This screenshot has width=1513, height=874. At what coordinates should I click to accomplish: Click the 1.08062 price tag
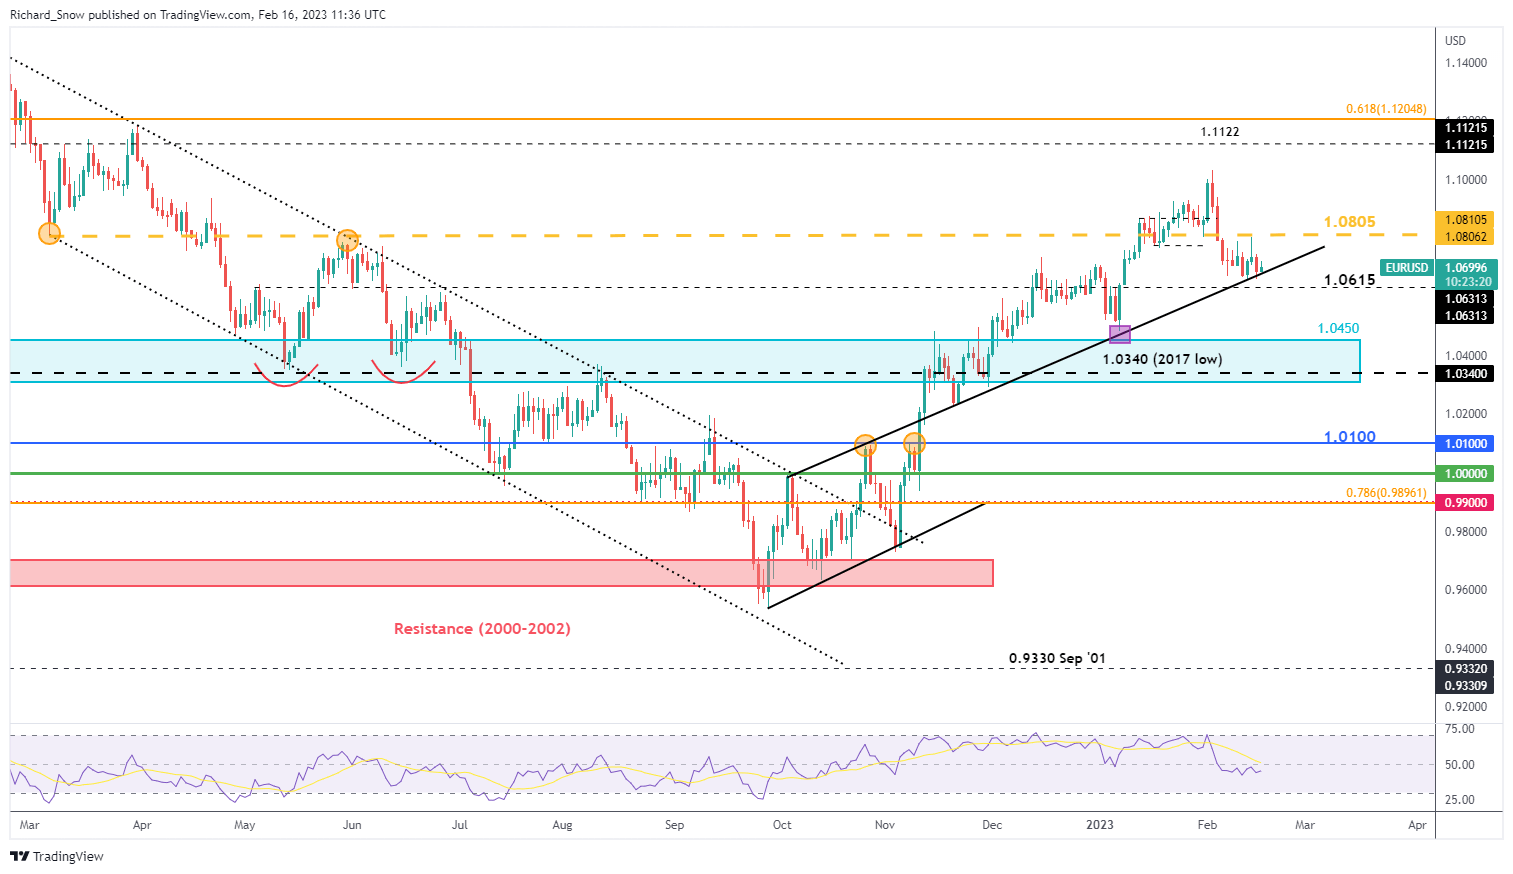[1465, 237]
